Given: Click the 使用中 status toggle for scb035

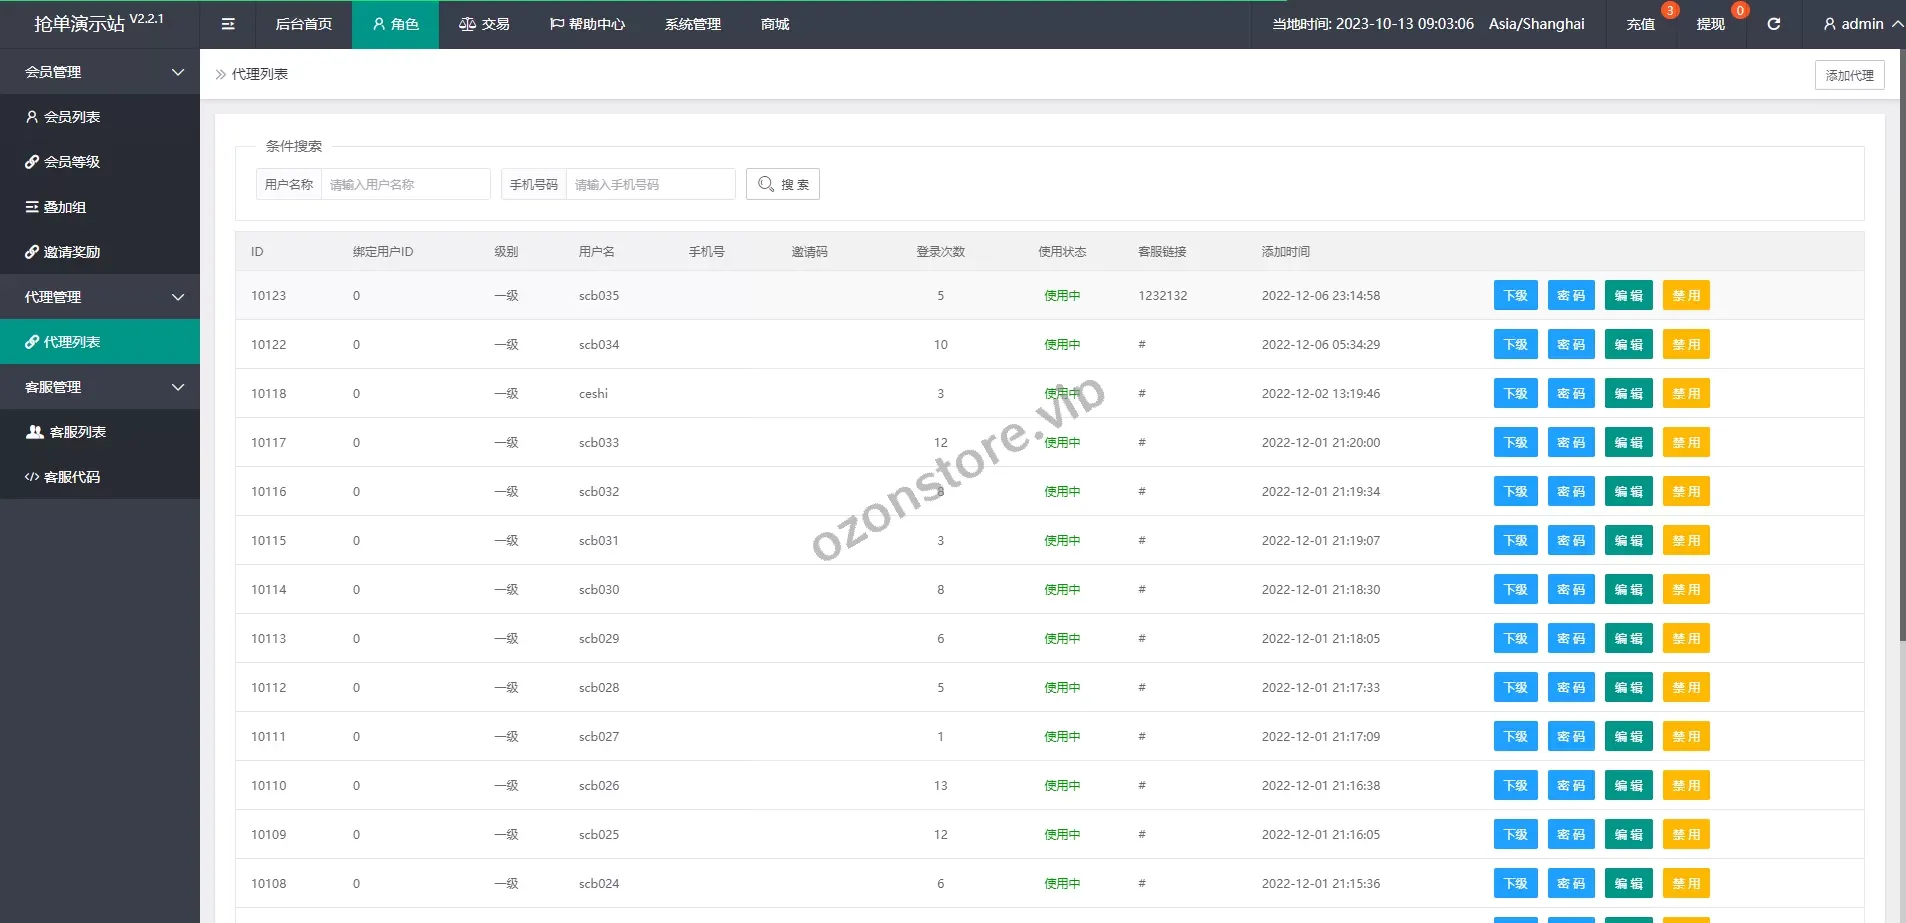Looking at the screenshot, I should click(1062, 295).
